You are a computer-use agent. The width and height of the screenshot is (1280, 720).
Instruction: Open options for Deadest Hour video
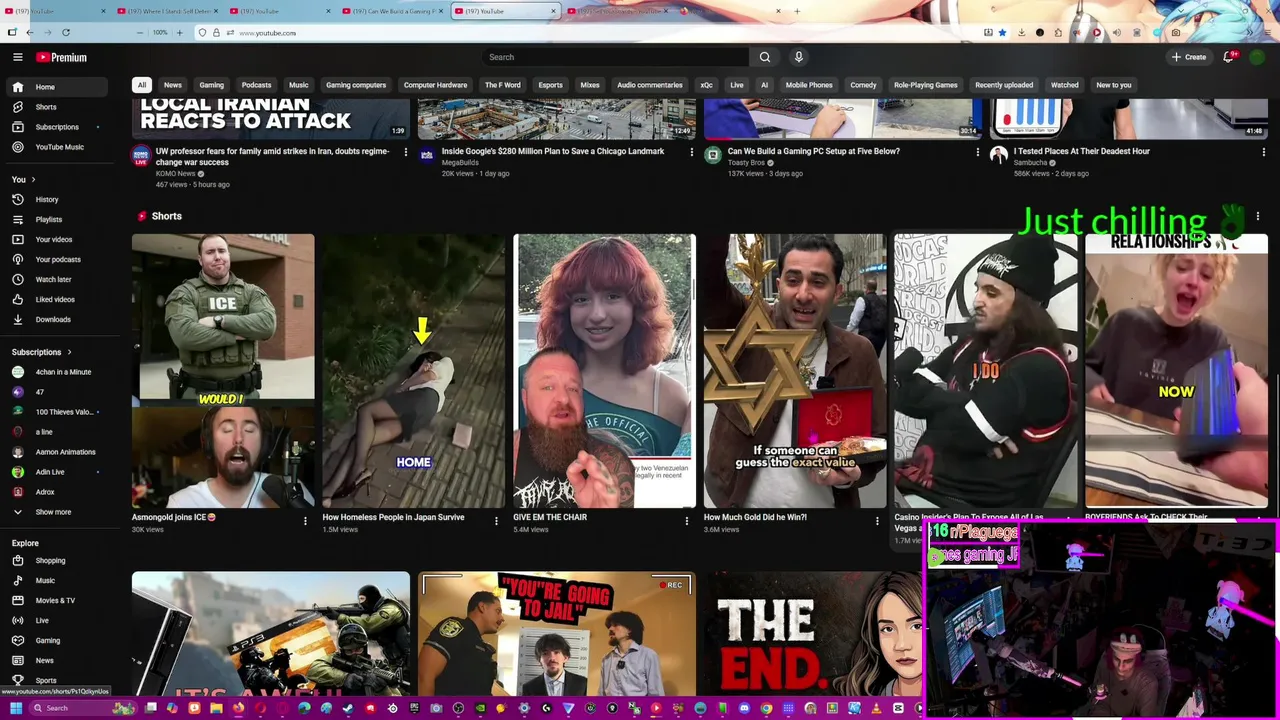coord(1263,152)
